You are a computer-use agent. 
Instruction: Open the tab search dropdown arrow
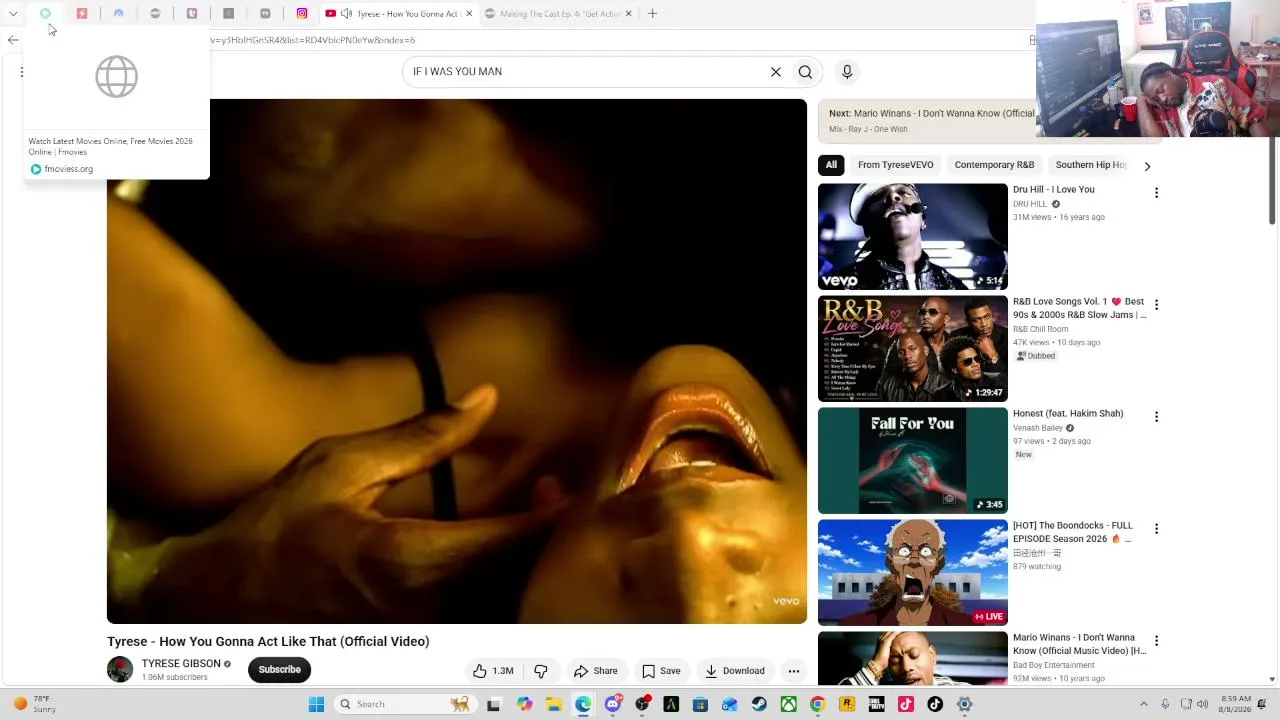coord(13,14)
